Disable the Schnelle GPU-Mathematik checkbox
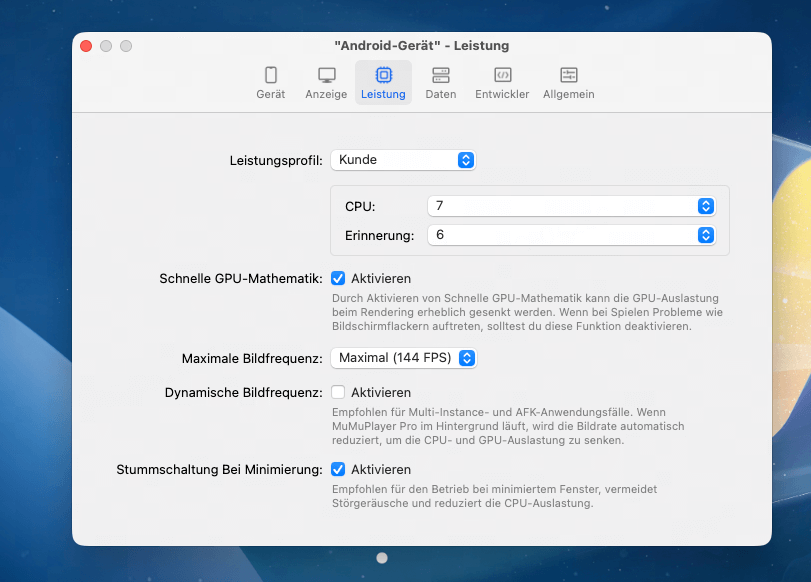This screenshot has width=811, height=582. (x=337, y=279)
